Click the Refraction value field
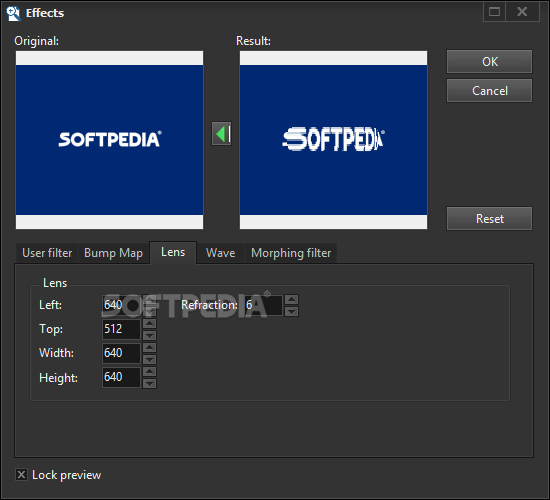Viewport: 550px width, 500px height. [x=263, y=305]
